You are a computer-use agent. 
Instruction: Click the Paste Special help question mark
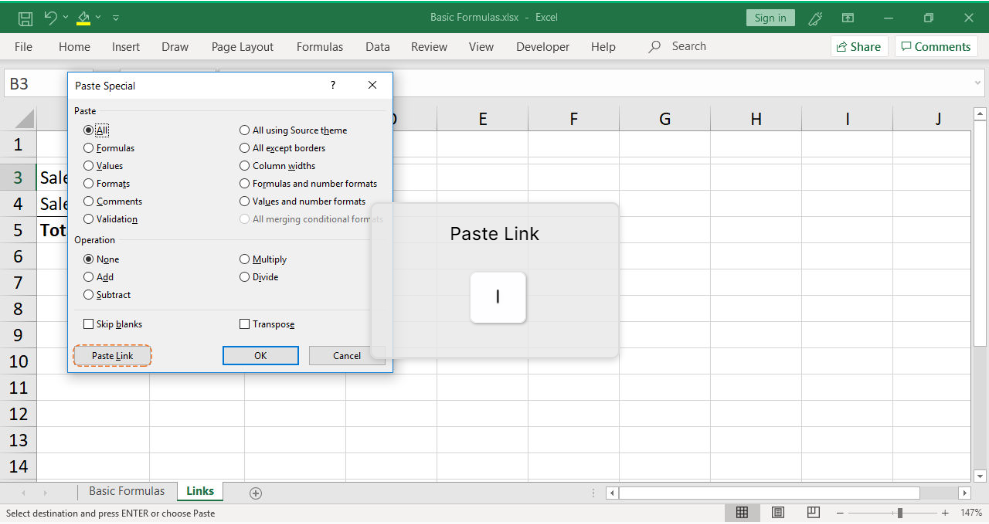pyautogui.click(x=333, y=85)
